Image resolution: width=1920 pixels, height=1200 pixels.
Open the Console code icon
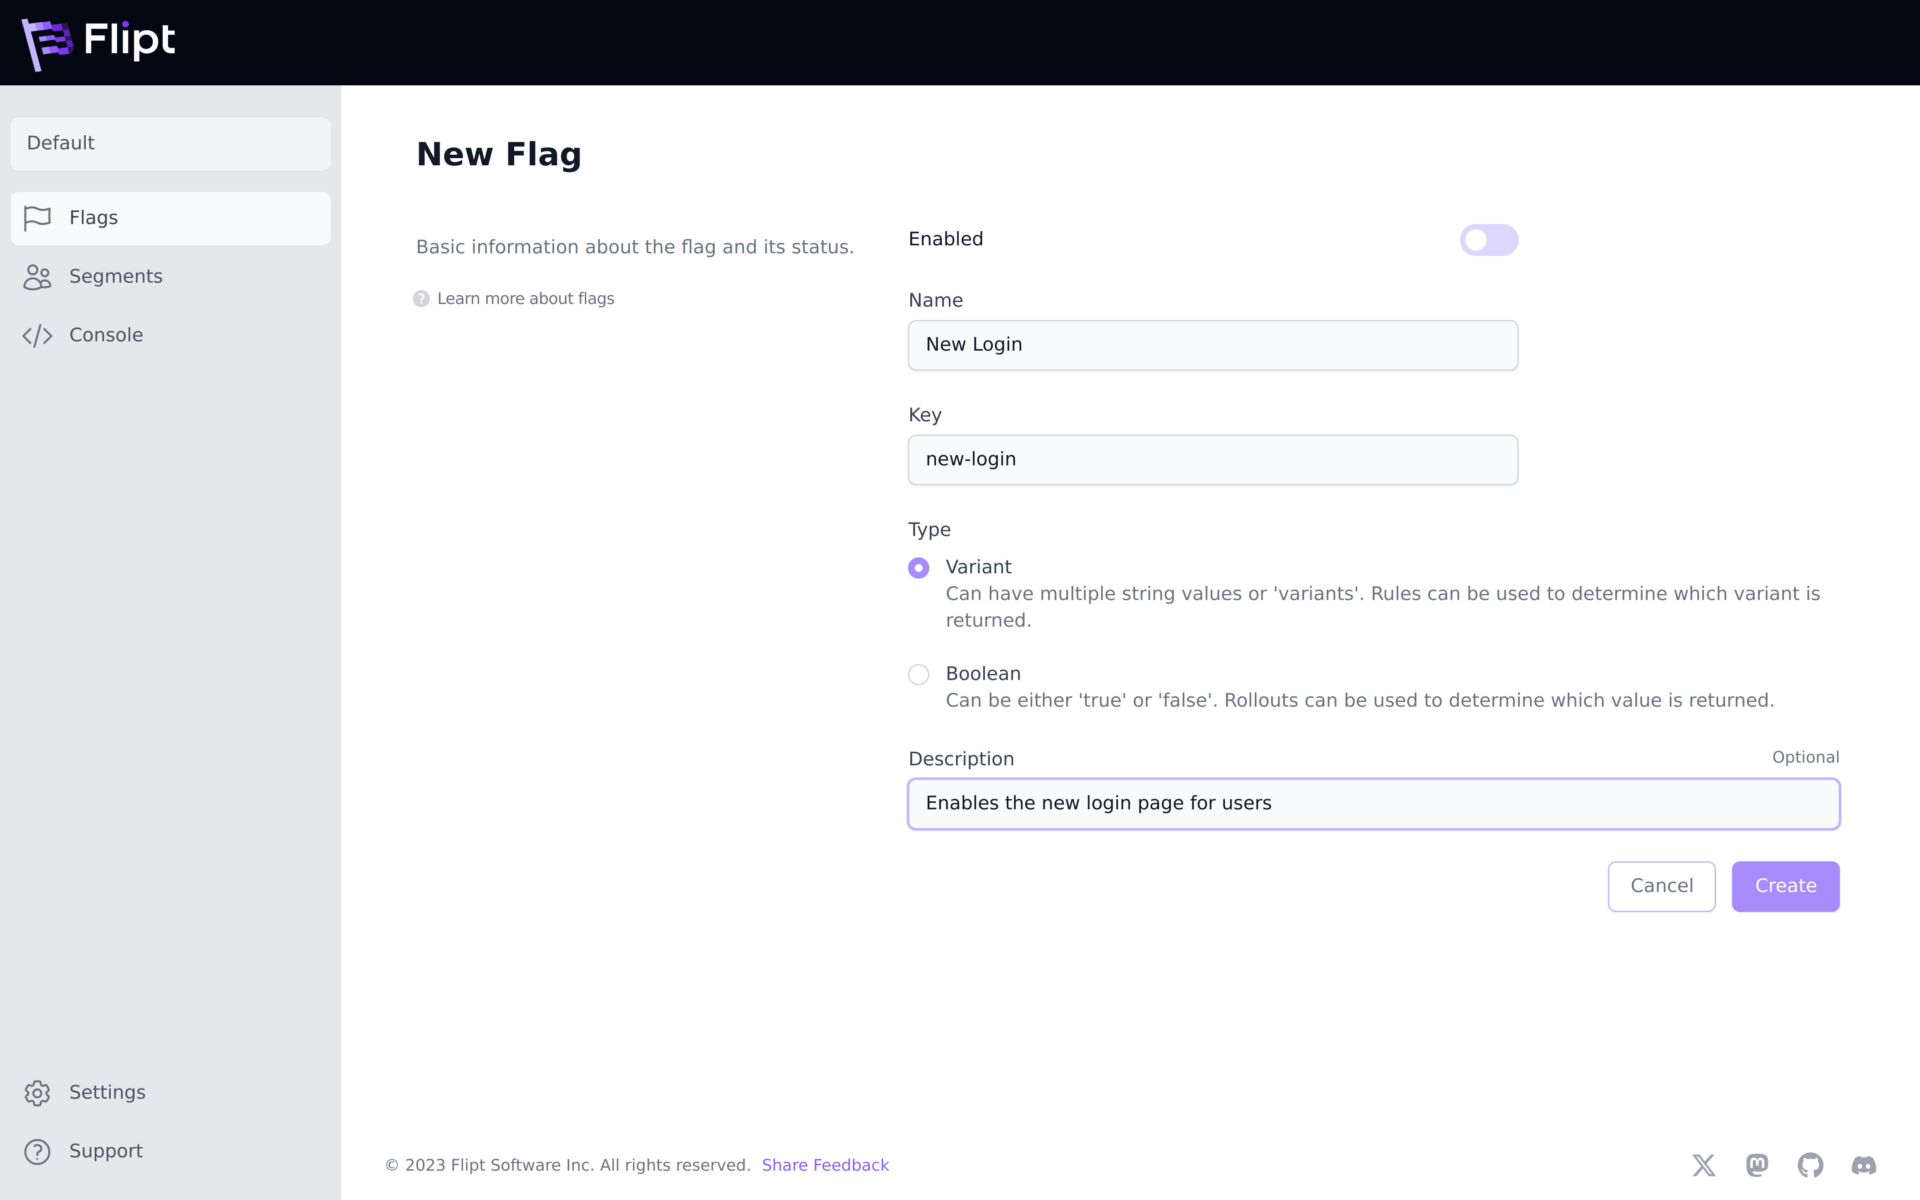pyautogui.click(x=37, y=335)
